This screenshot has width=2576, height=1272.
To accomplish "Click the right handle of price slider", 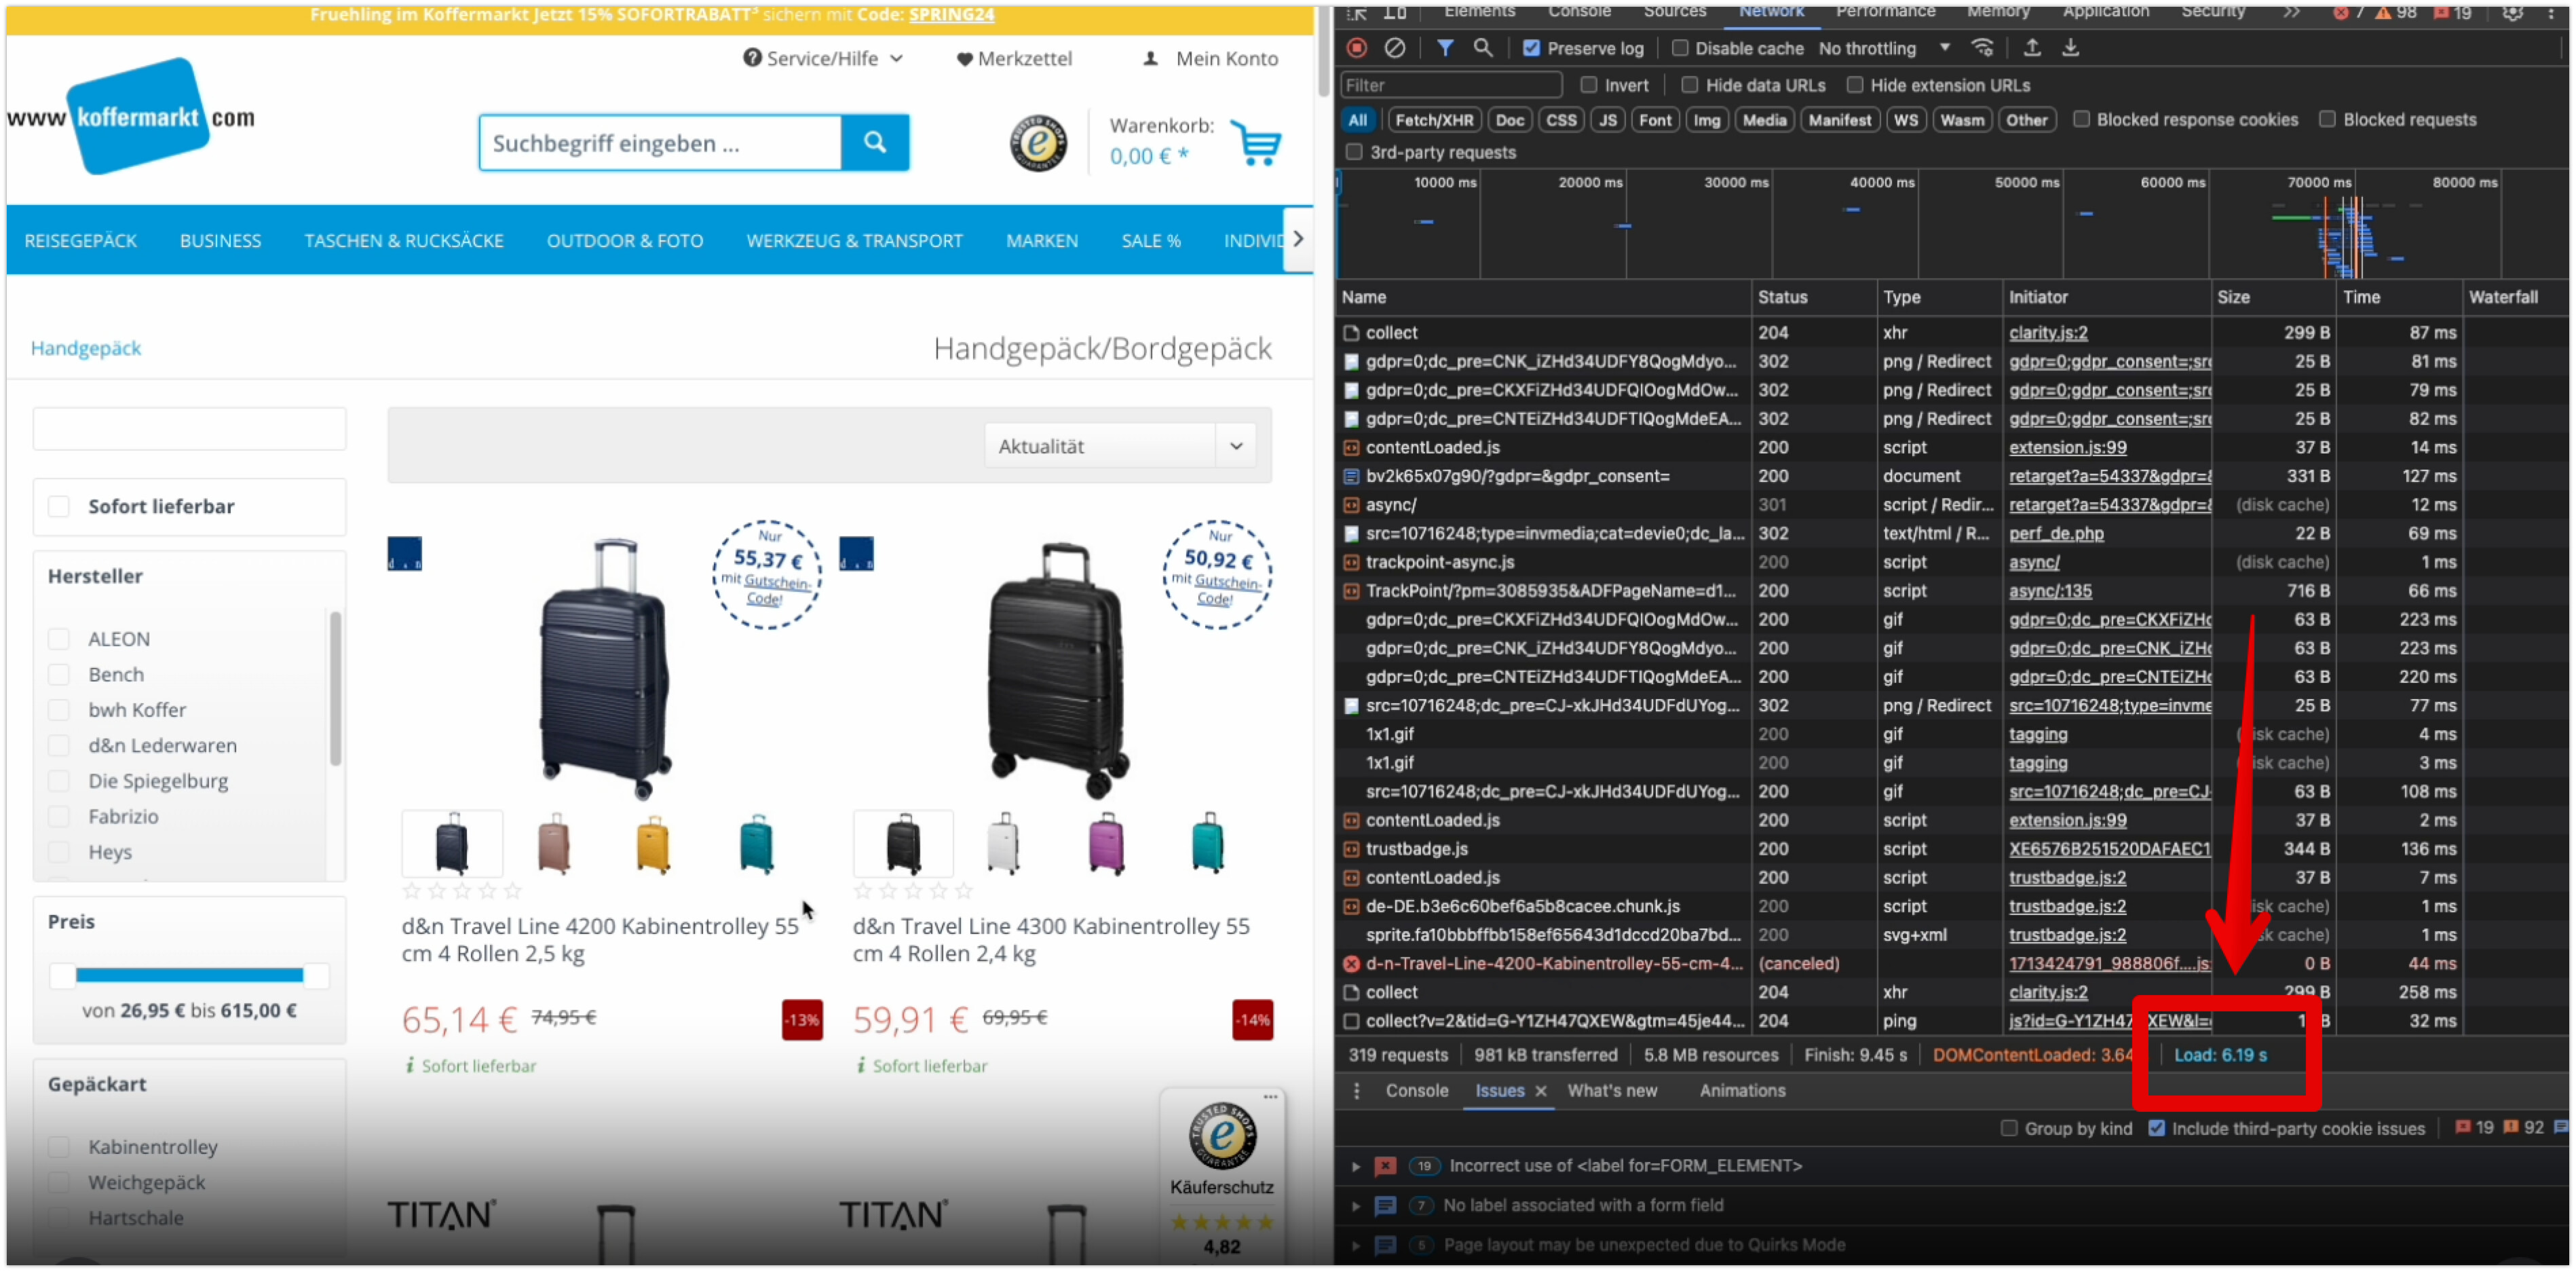I will click(316, 975).
